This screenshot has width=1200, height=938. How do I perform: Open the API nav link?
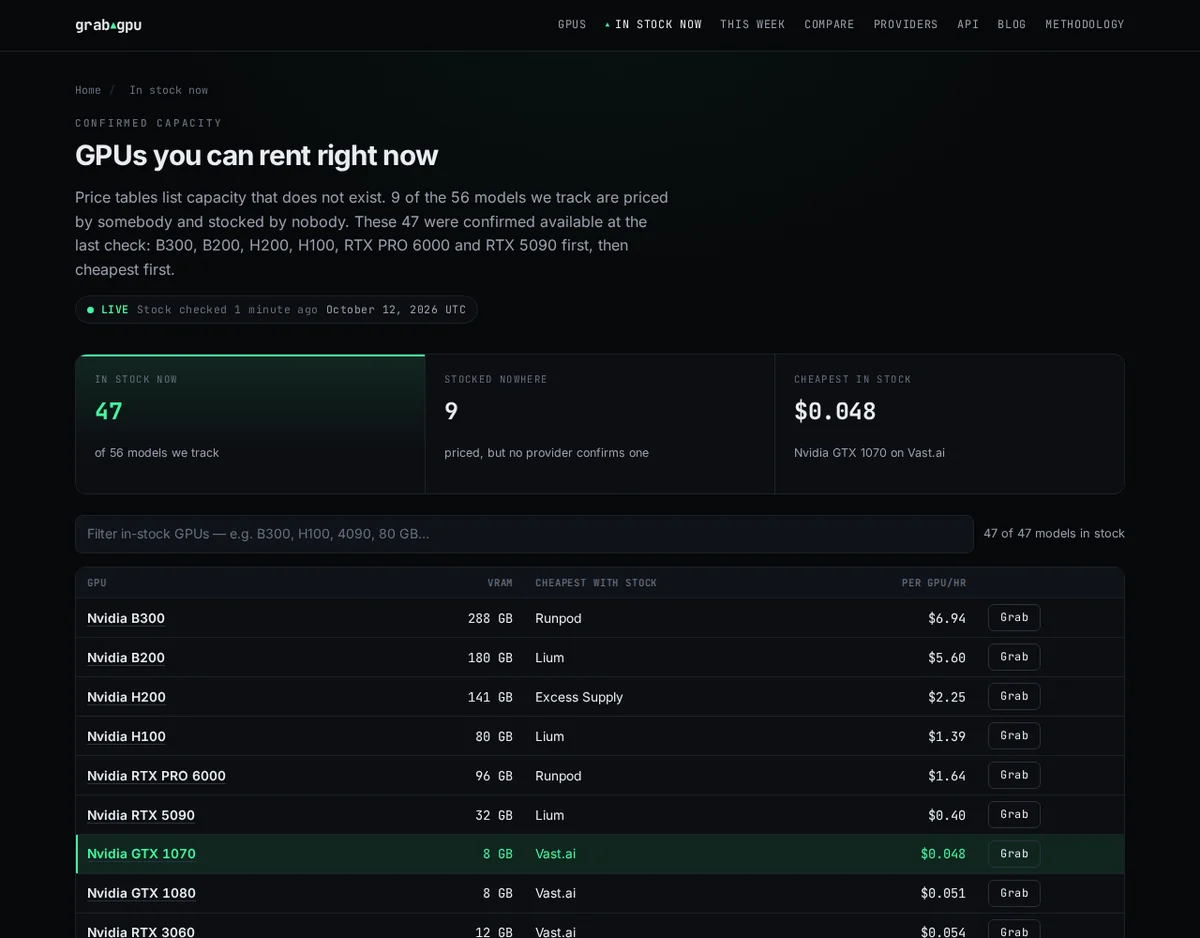968,25
